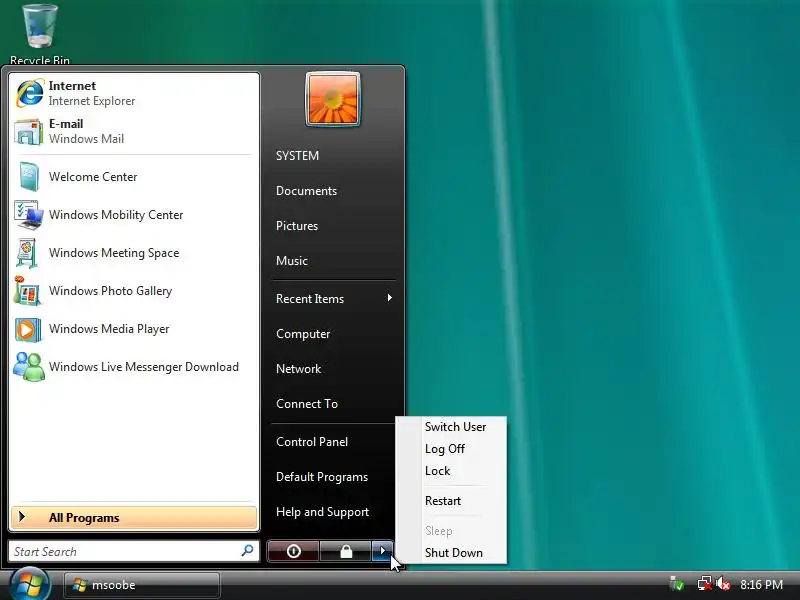
Task: Open Computer from Start menu
Action: (x=303, y=334)
